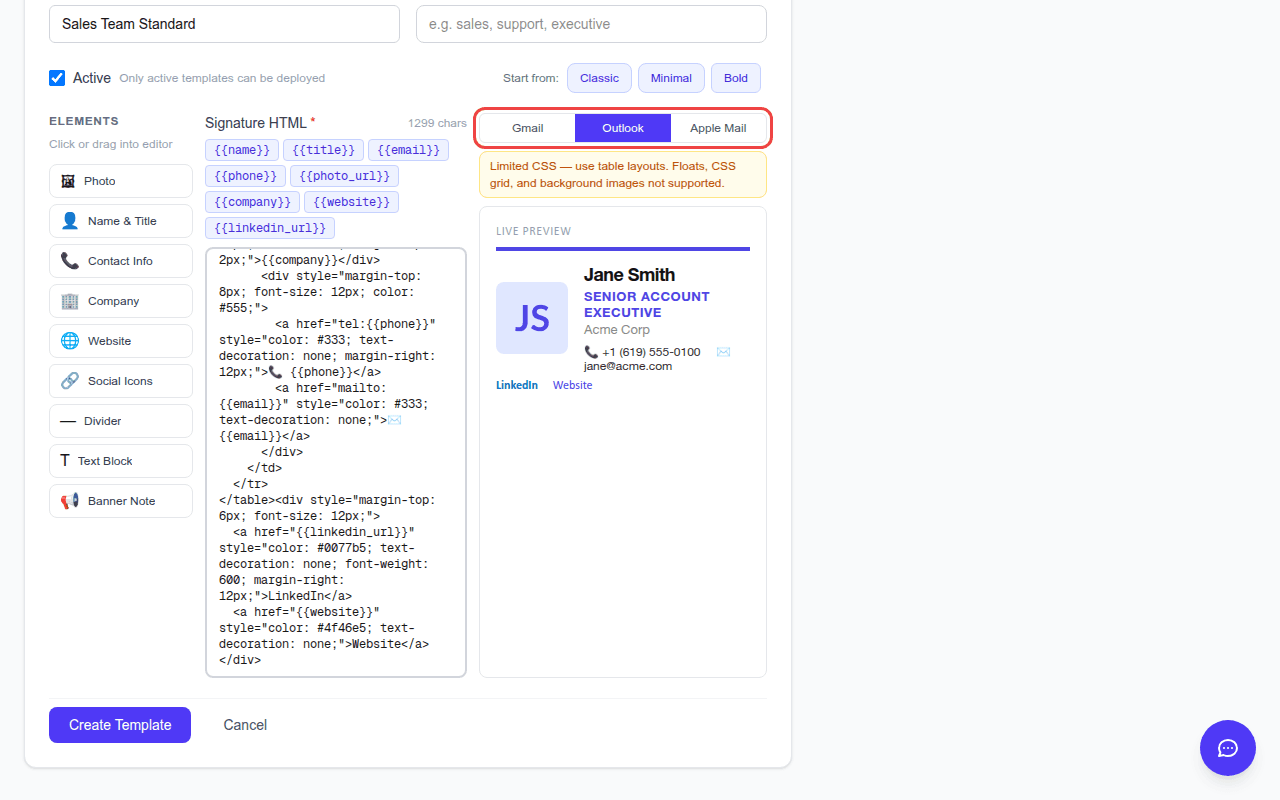The height and width of the screenshot is (800, 1280).
Task: Click 'SENIOR ACCOUNT EXECUTIVE' title text
Action: point(647,304)
